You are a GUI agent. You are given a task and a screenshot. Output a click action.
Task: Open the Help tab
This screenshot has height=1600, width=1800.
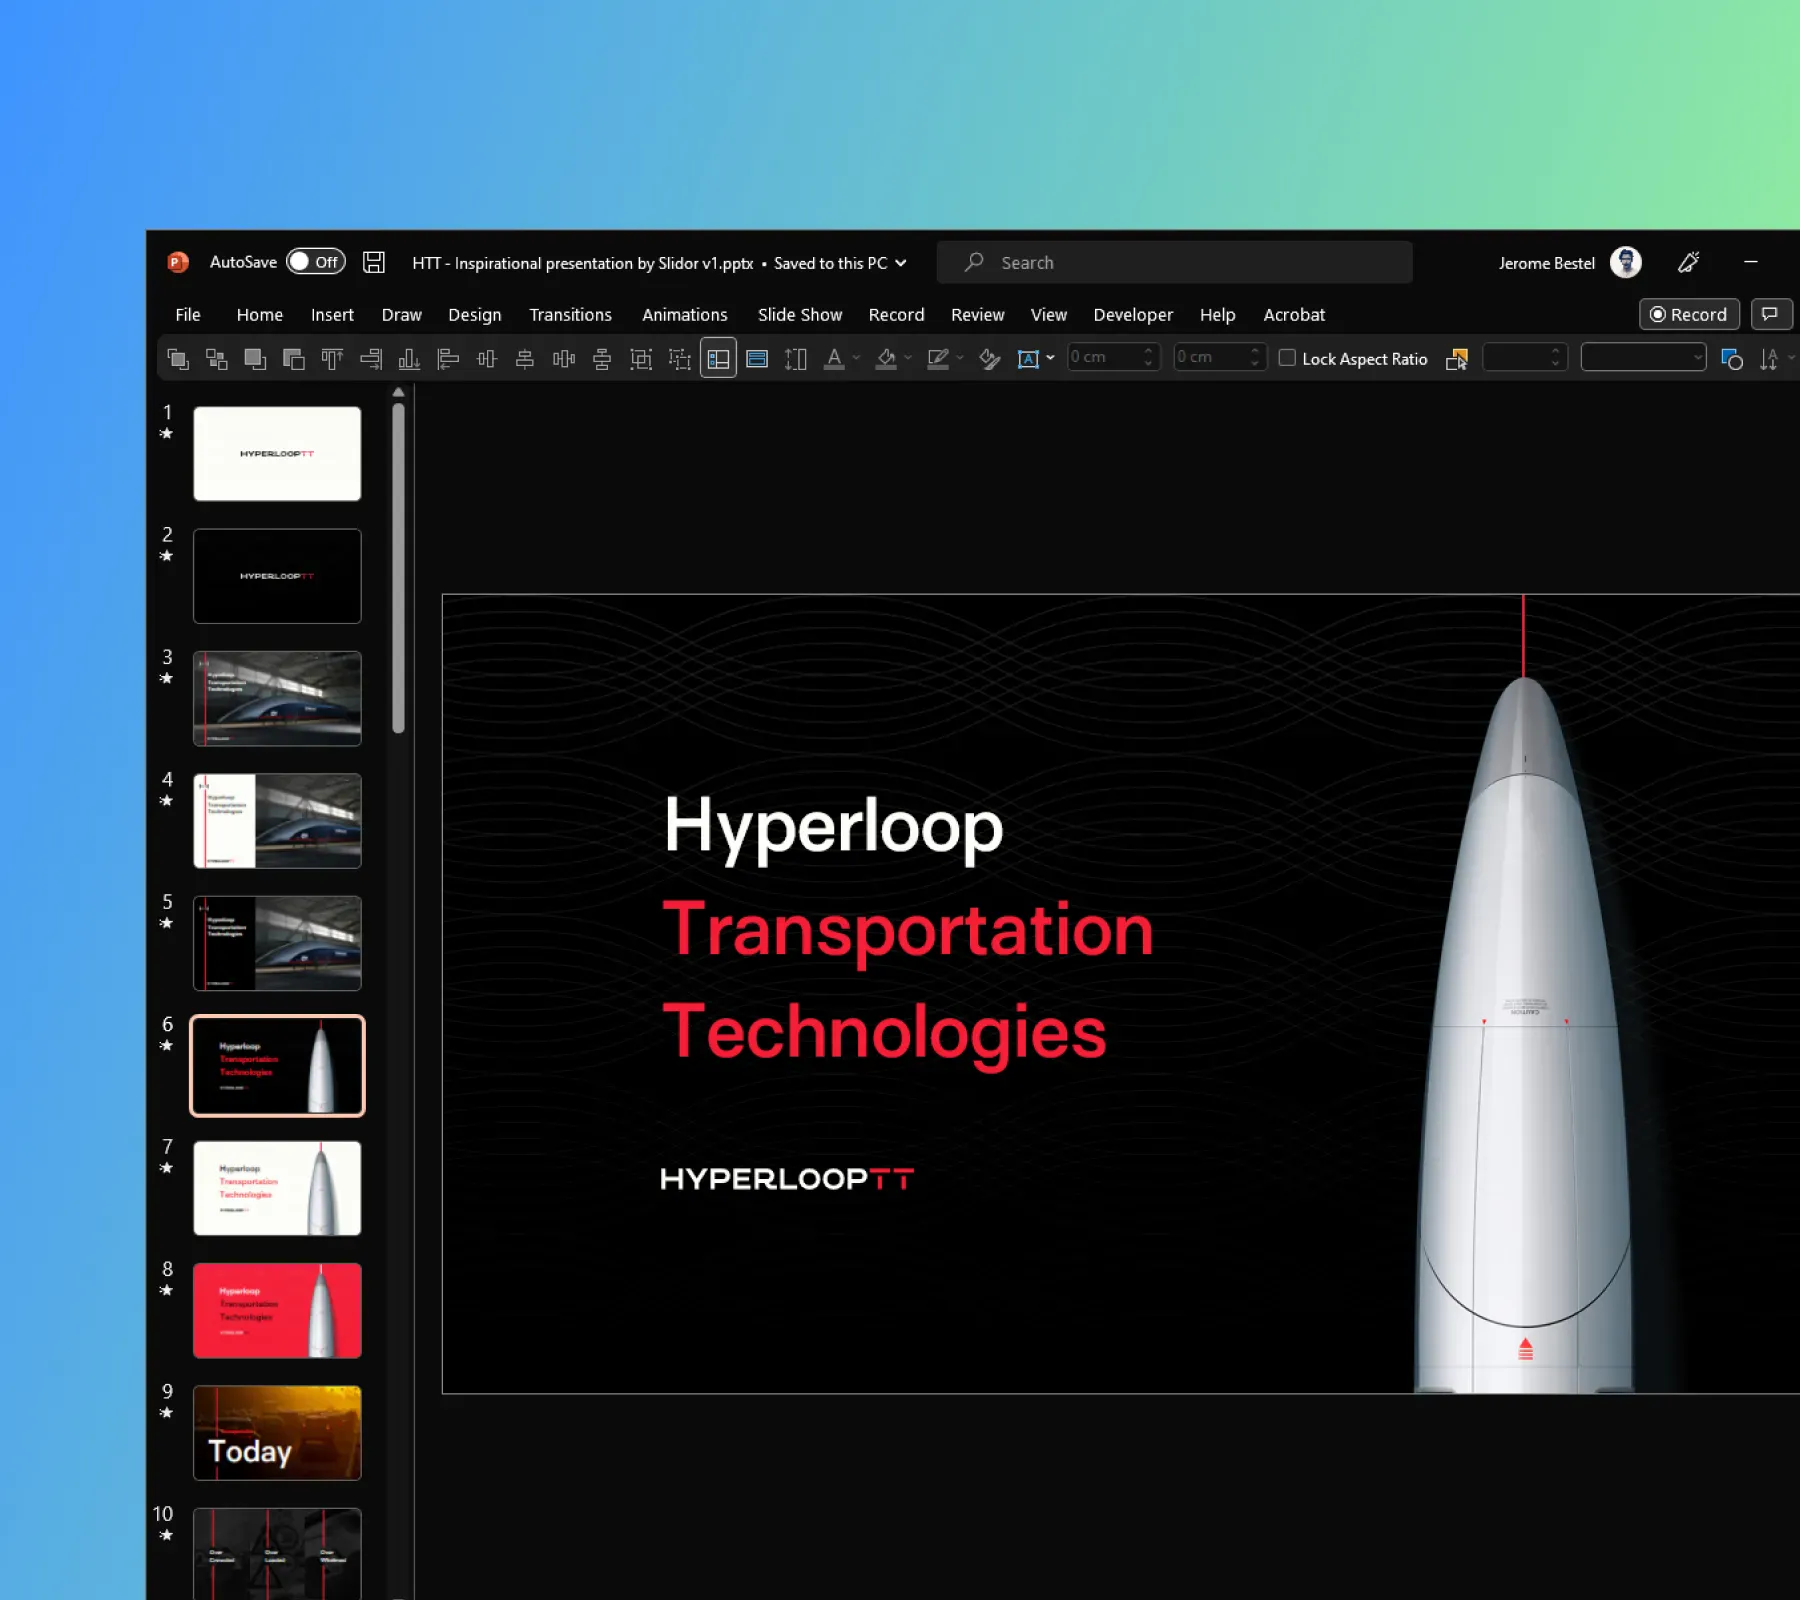click(1218, 315)
